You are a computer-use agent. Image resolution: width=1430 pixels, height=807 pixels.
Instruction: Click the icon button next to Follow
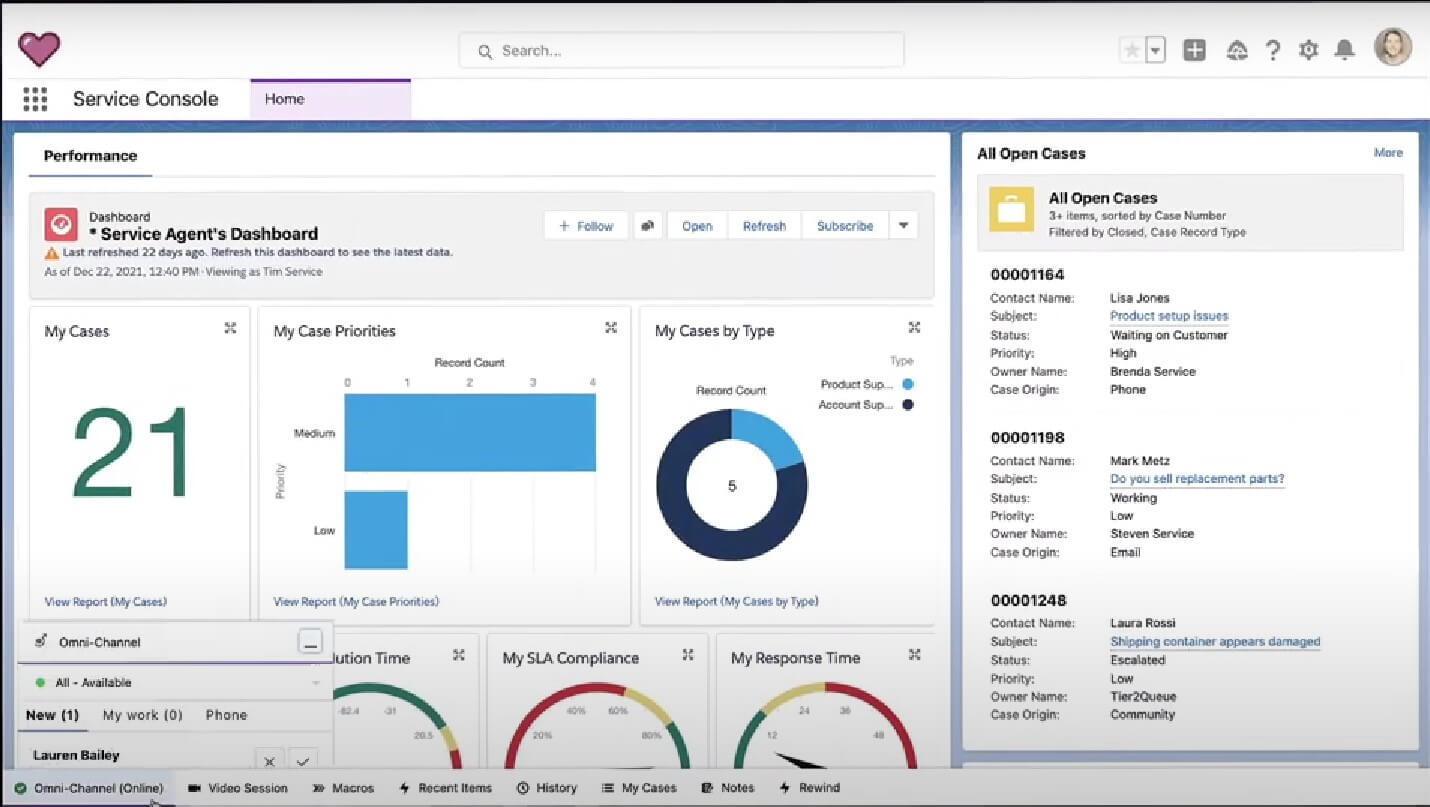(x=647, y=226)
